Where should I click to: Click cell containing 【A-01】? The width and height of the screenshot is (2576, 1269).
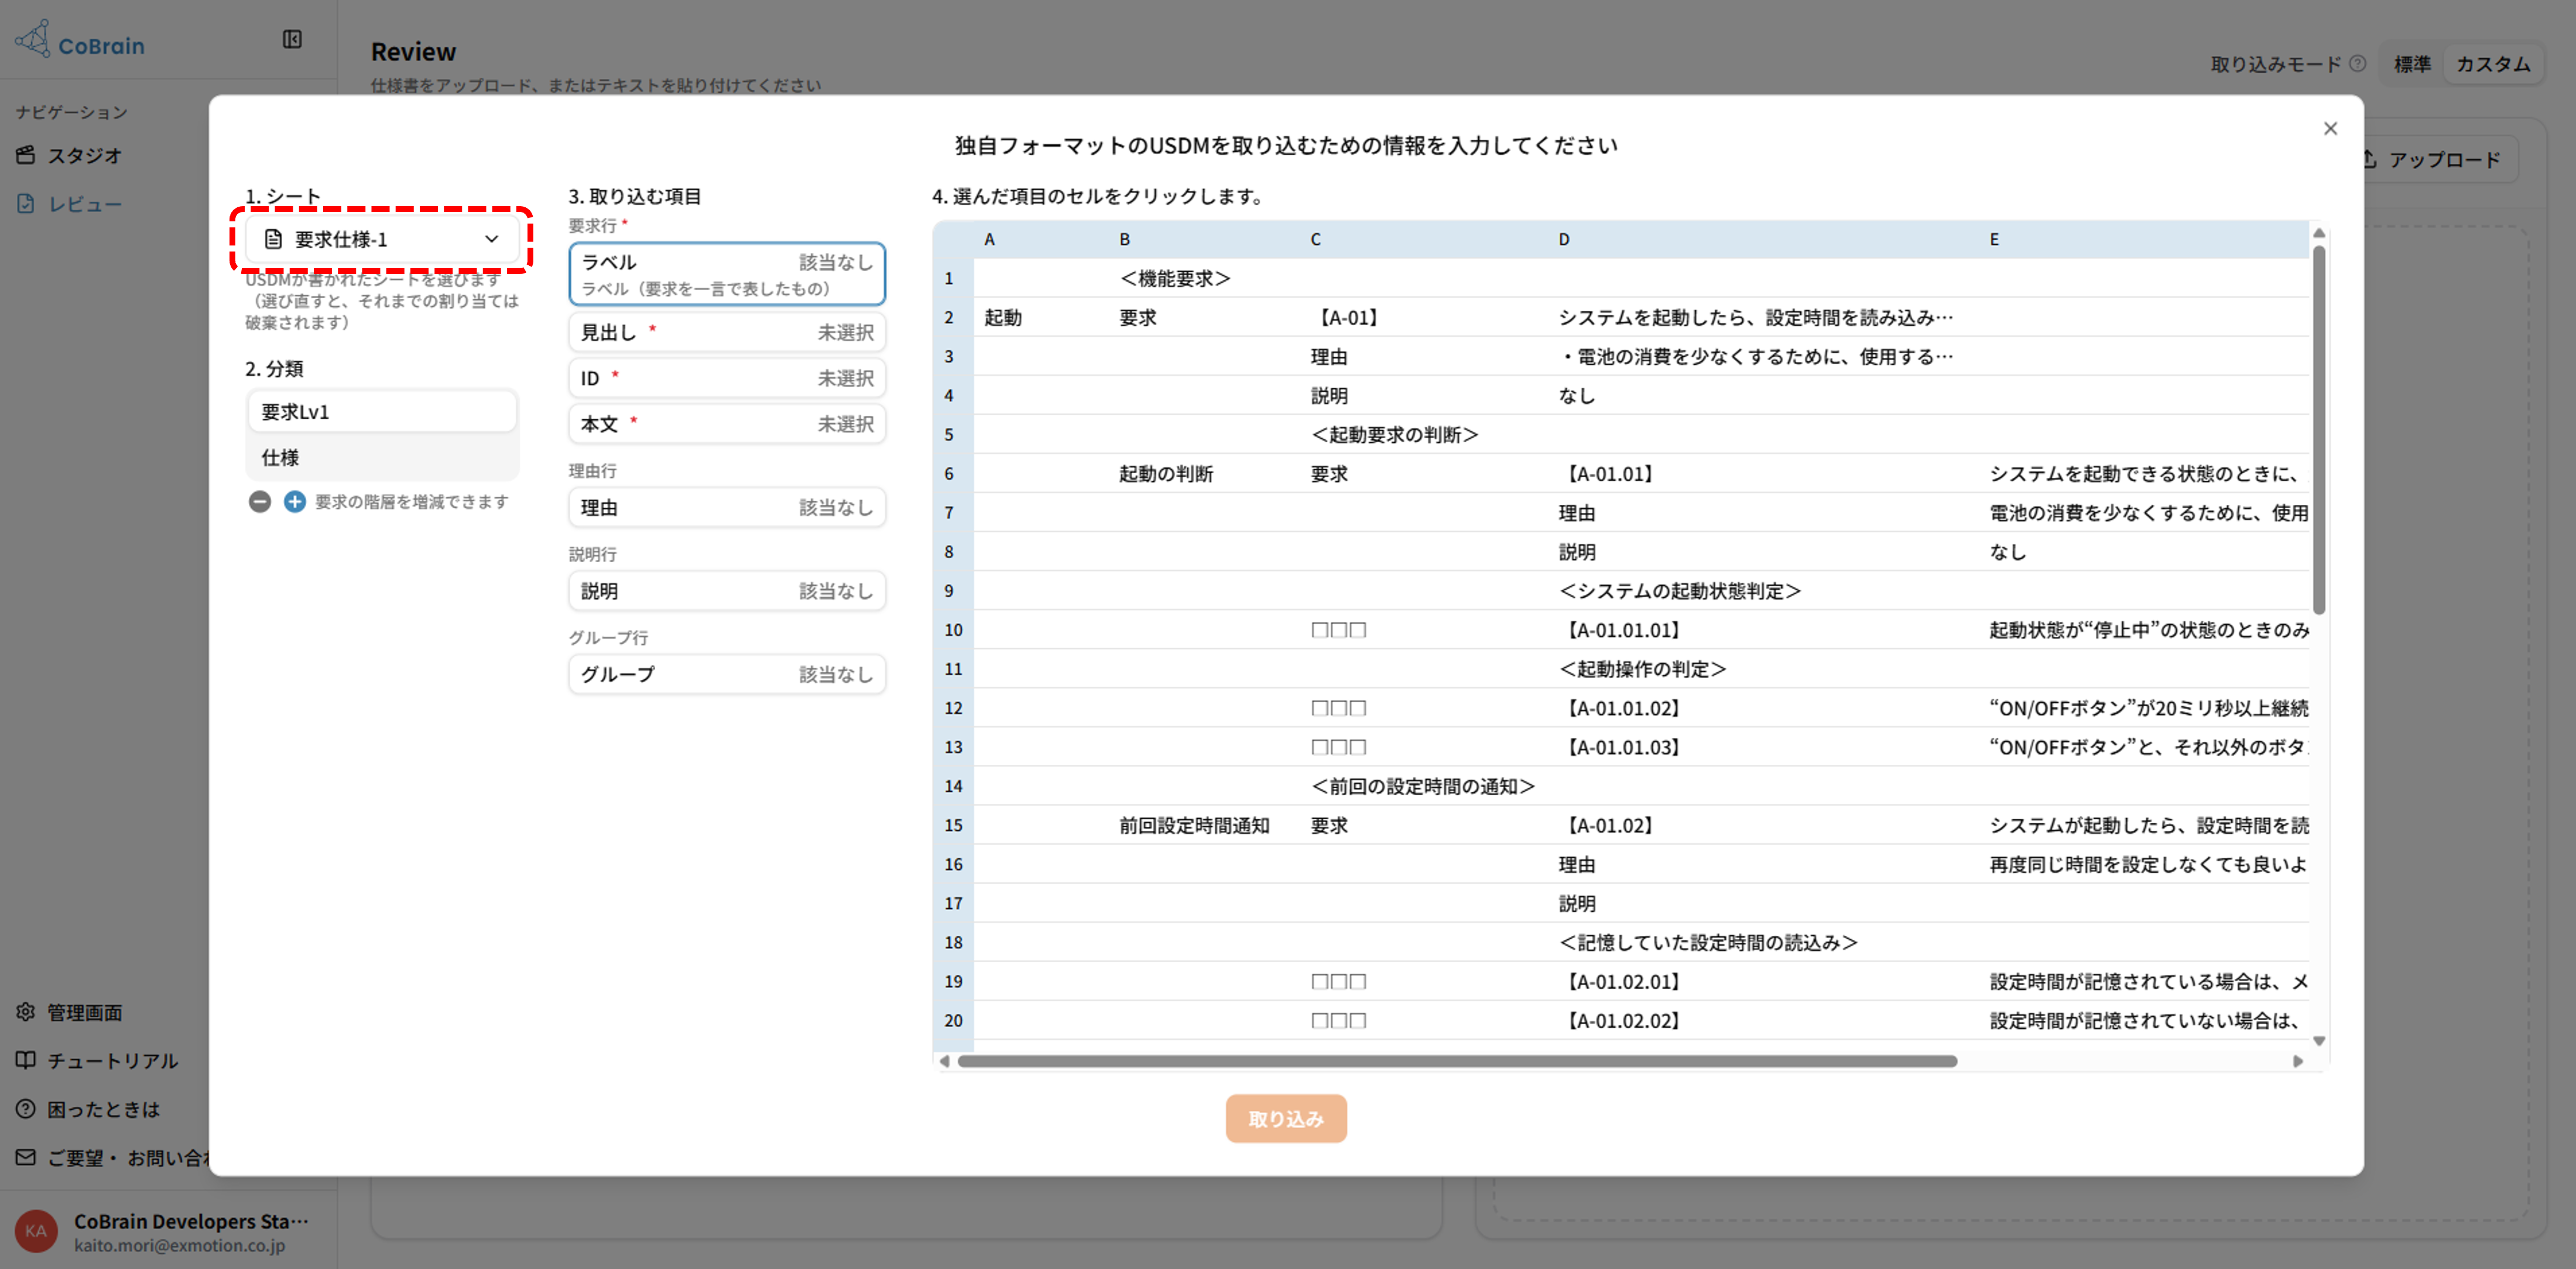click(1424, 317)
